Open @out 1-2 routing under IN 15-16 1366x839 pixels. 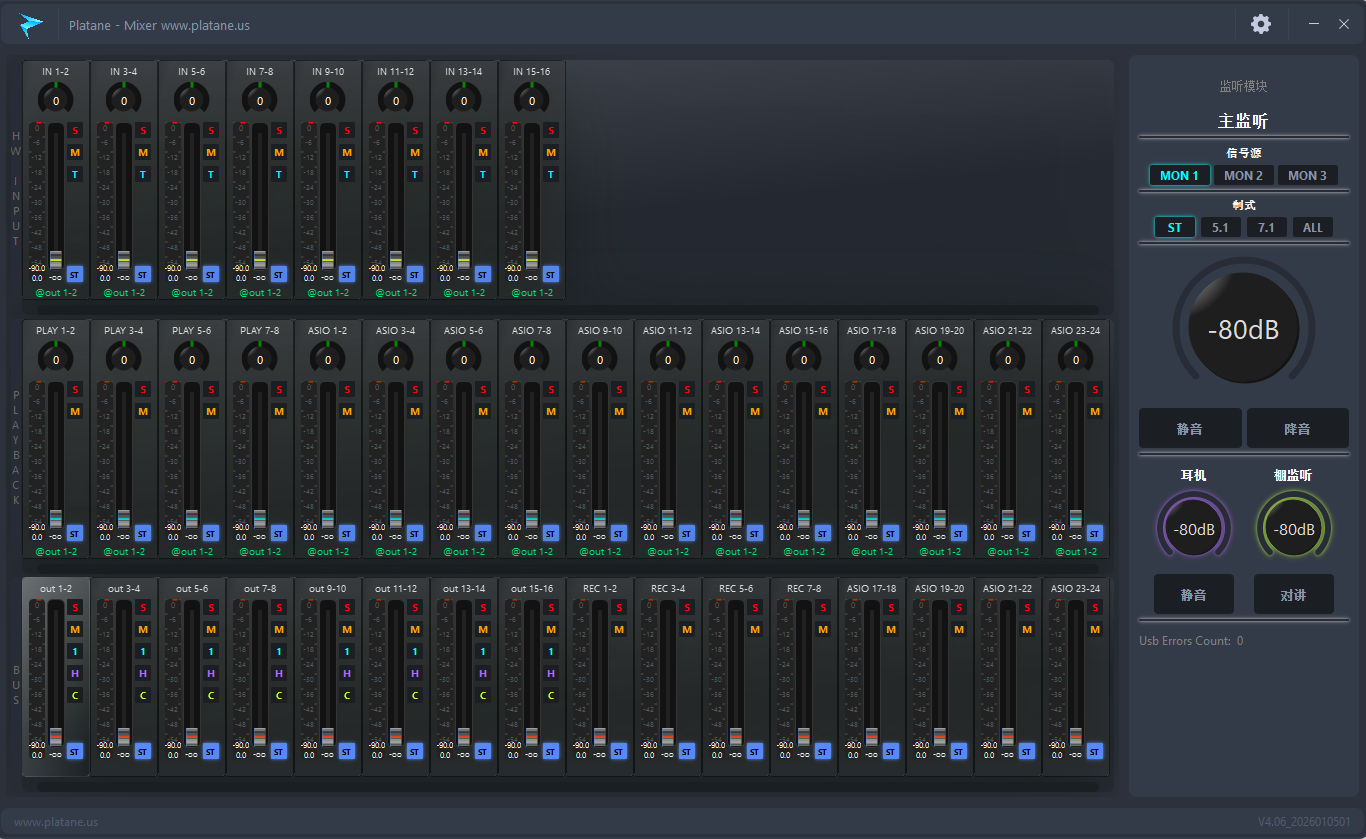tap(532, 293)
